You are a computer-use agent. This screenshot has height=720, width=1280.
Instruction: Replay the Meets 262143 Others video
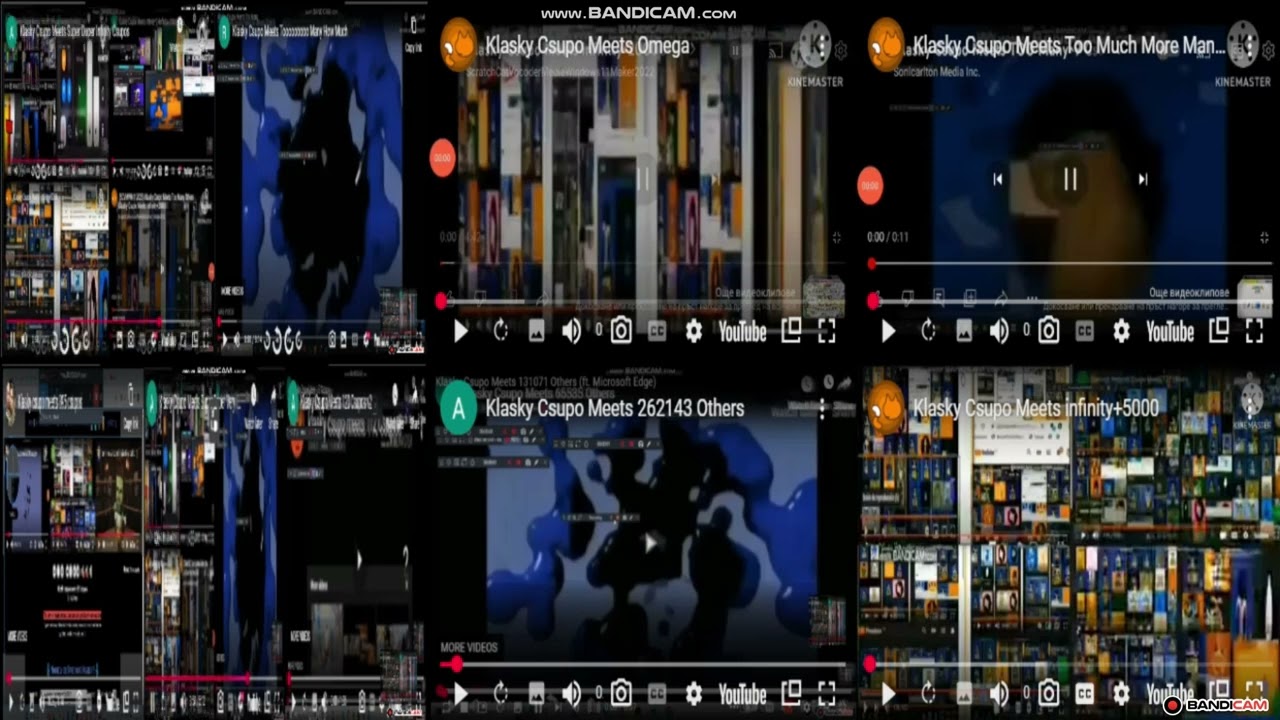[x=501, y=694]
